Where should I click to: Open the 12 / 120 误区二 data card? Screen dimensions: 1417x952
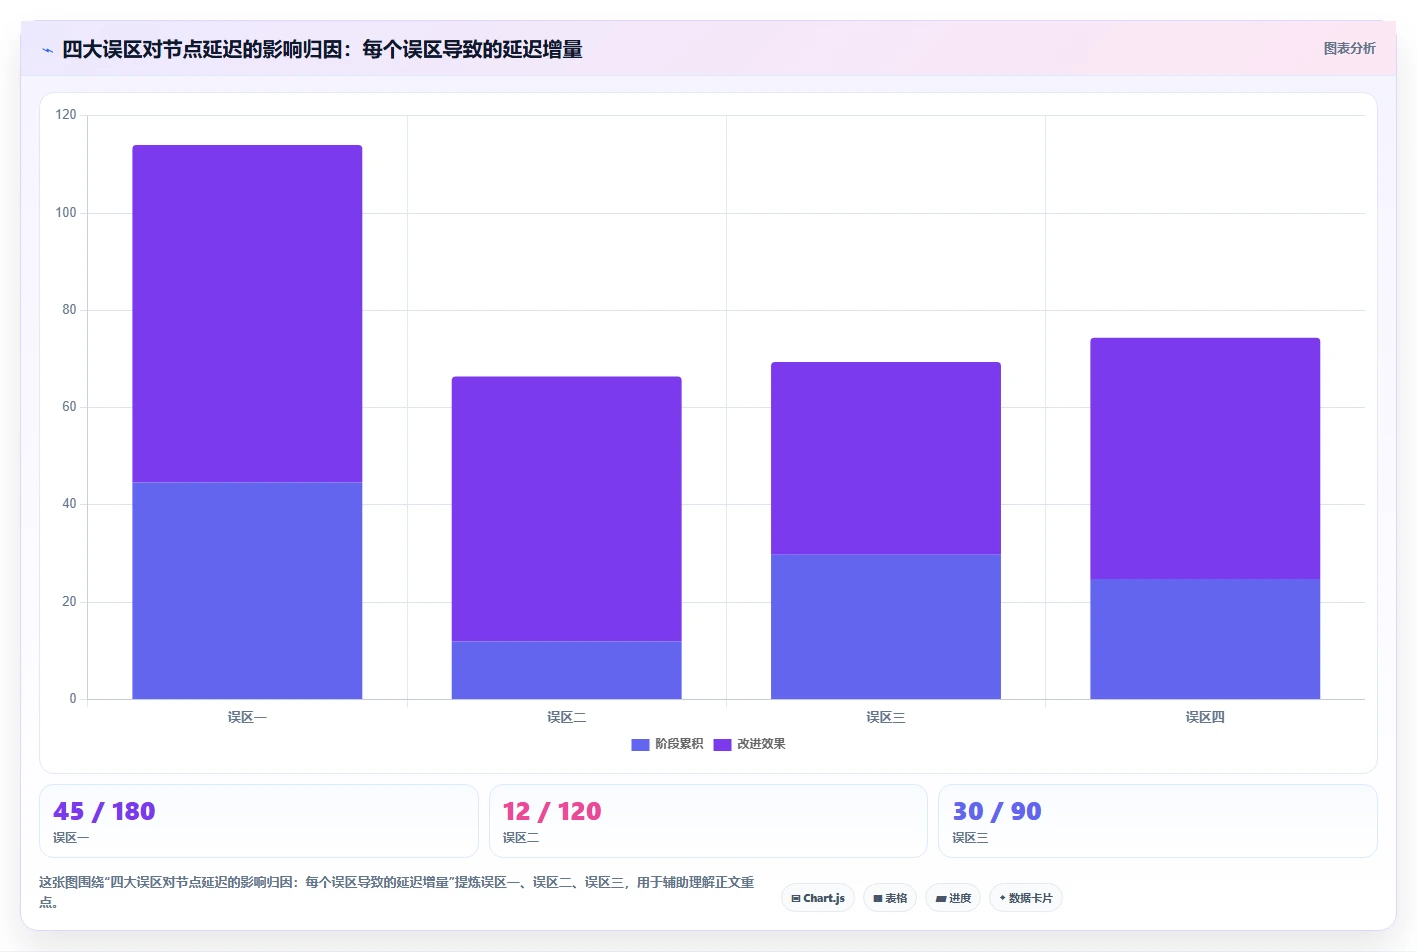coord(708,821)
